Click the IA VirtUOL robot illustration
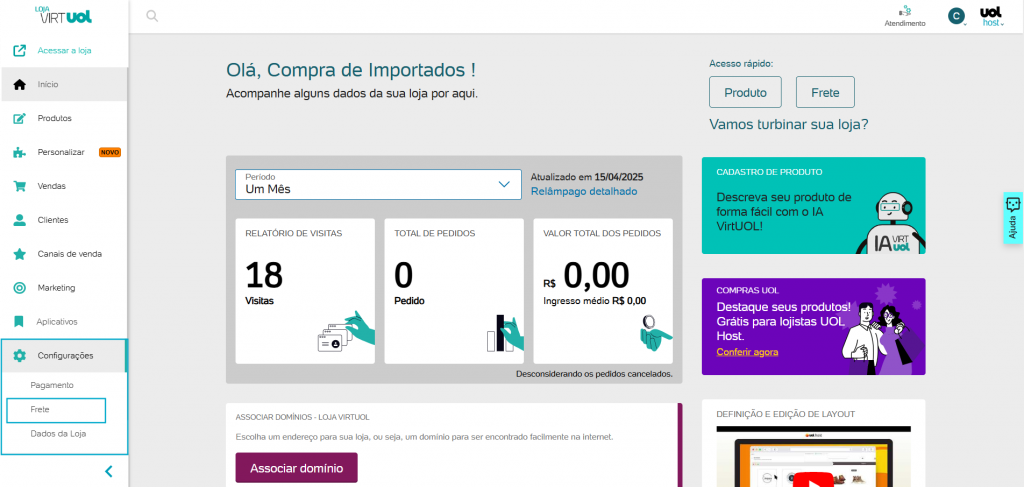 coord(891,223)
